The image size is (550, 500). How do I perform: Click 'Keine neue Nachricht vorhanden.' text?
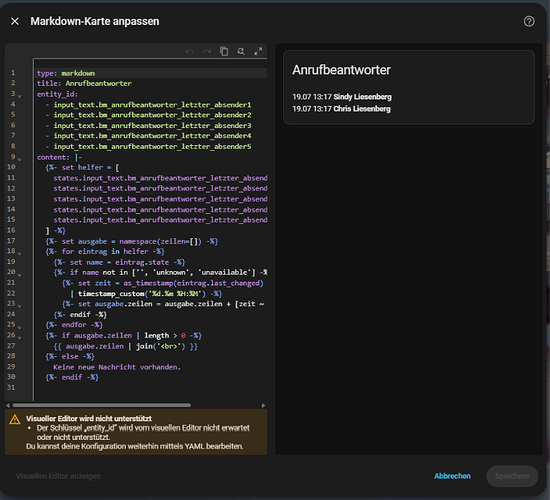point(117,367)
